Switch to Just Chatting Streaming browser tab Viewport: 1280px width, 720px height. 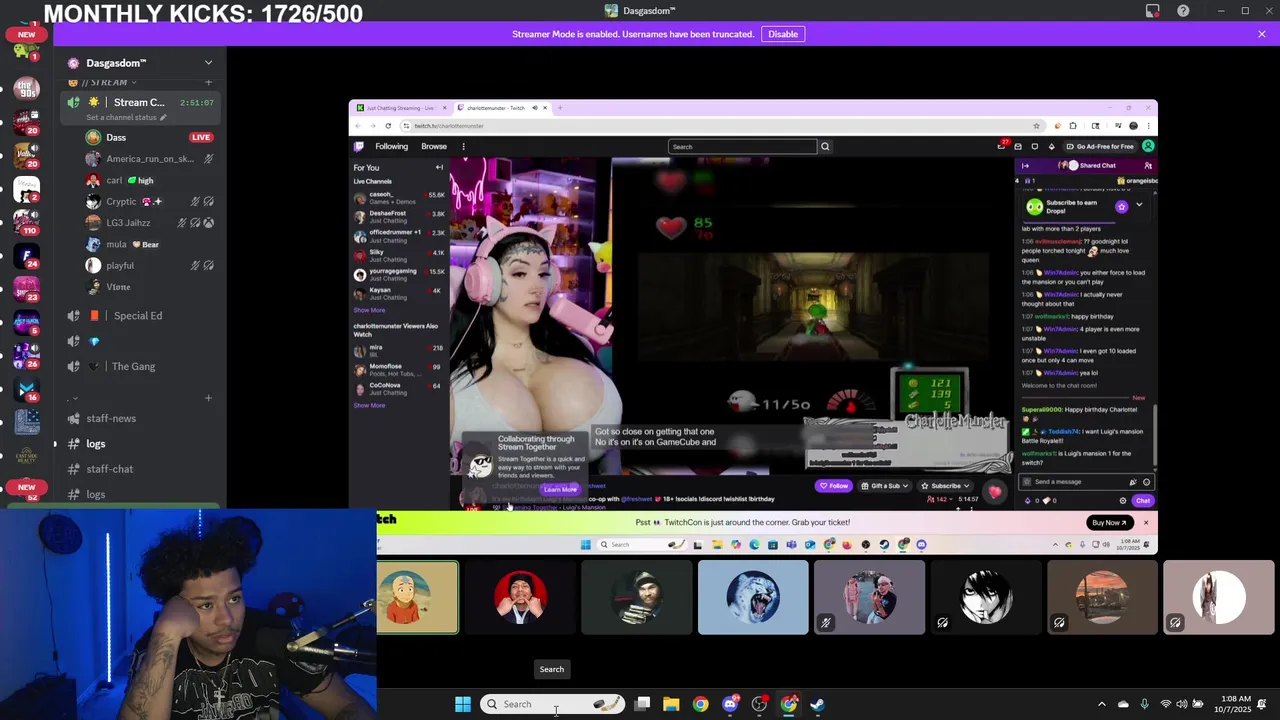400,108
